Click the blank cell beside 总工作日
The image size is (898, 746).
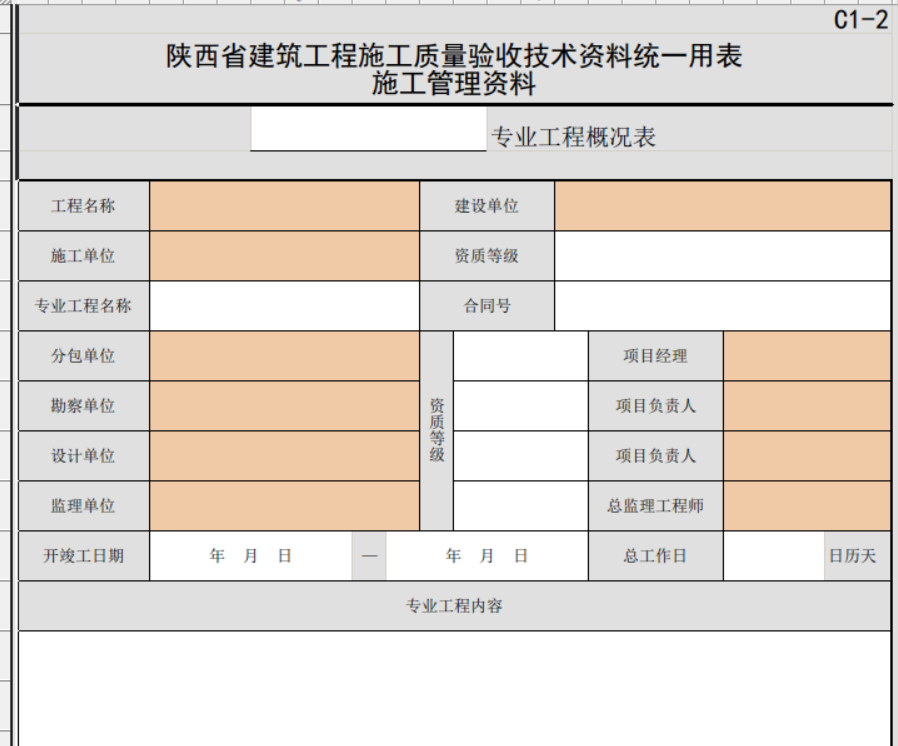773,556
